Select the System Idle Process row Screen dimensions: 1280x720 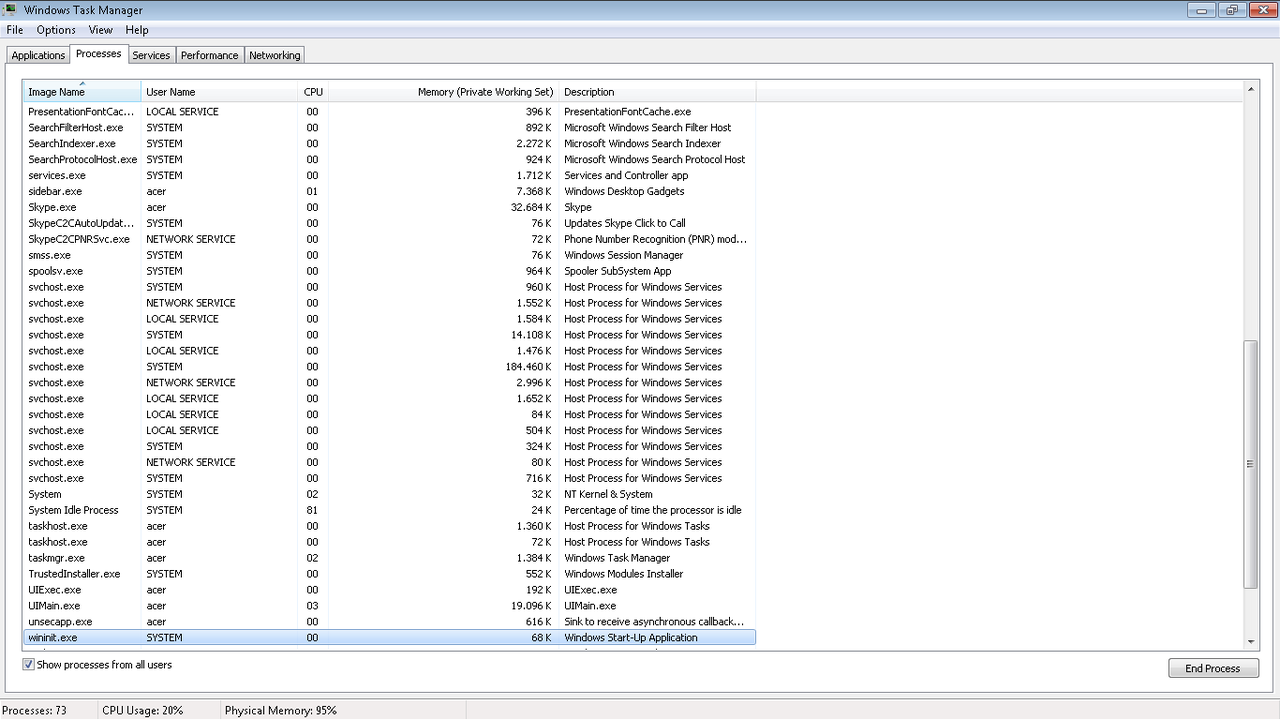click(x=73, y=510)
